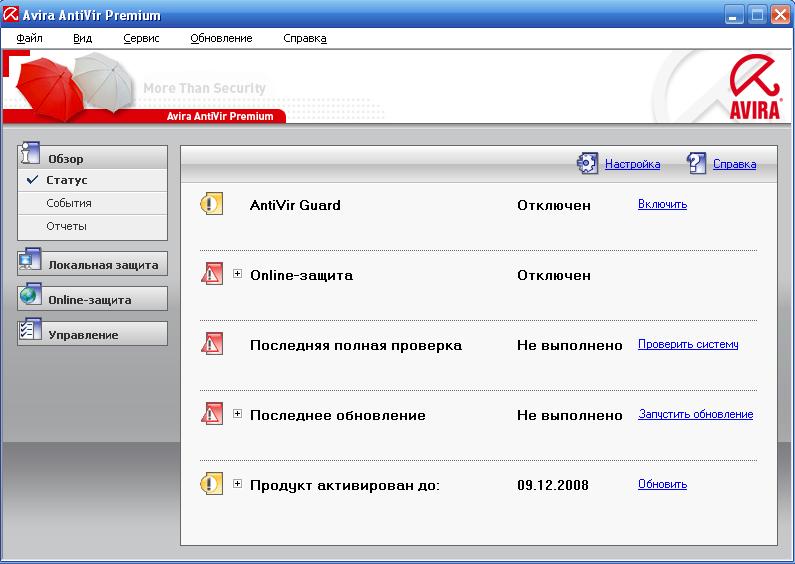Click red alert icon for Последнее обновление
Screen dimensions: 795x564
pos(212,414)
